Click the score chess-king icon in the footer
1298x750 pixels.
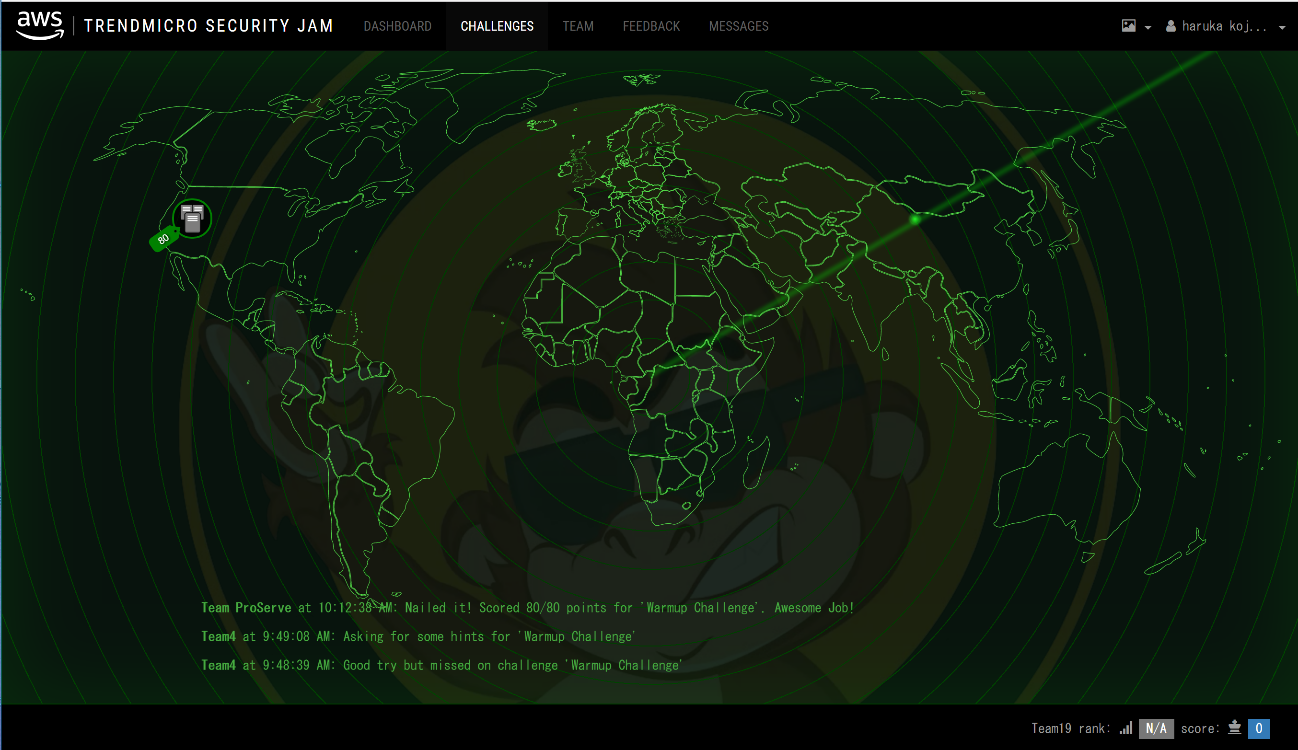[x=1234, y=728]
